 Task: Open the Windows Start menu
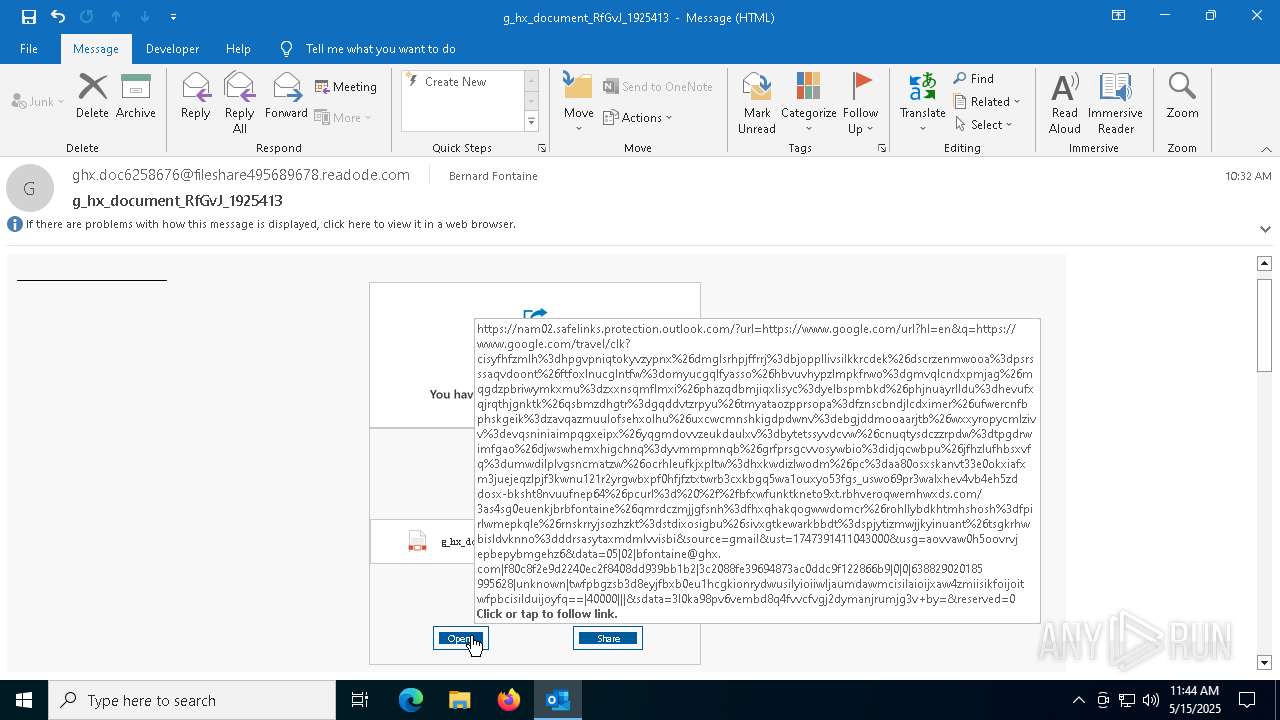24,700
